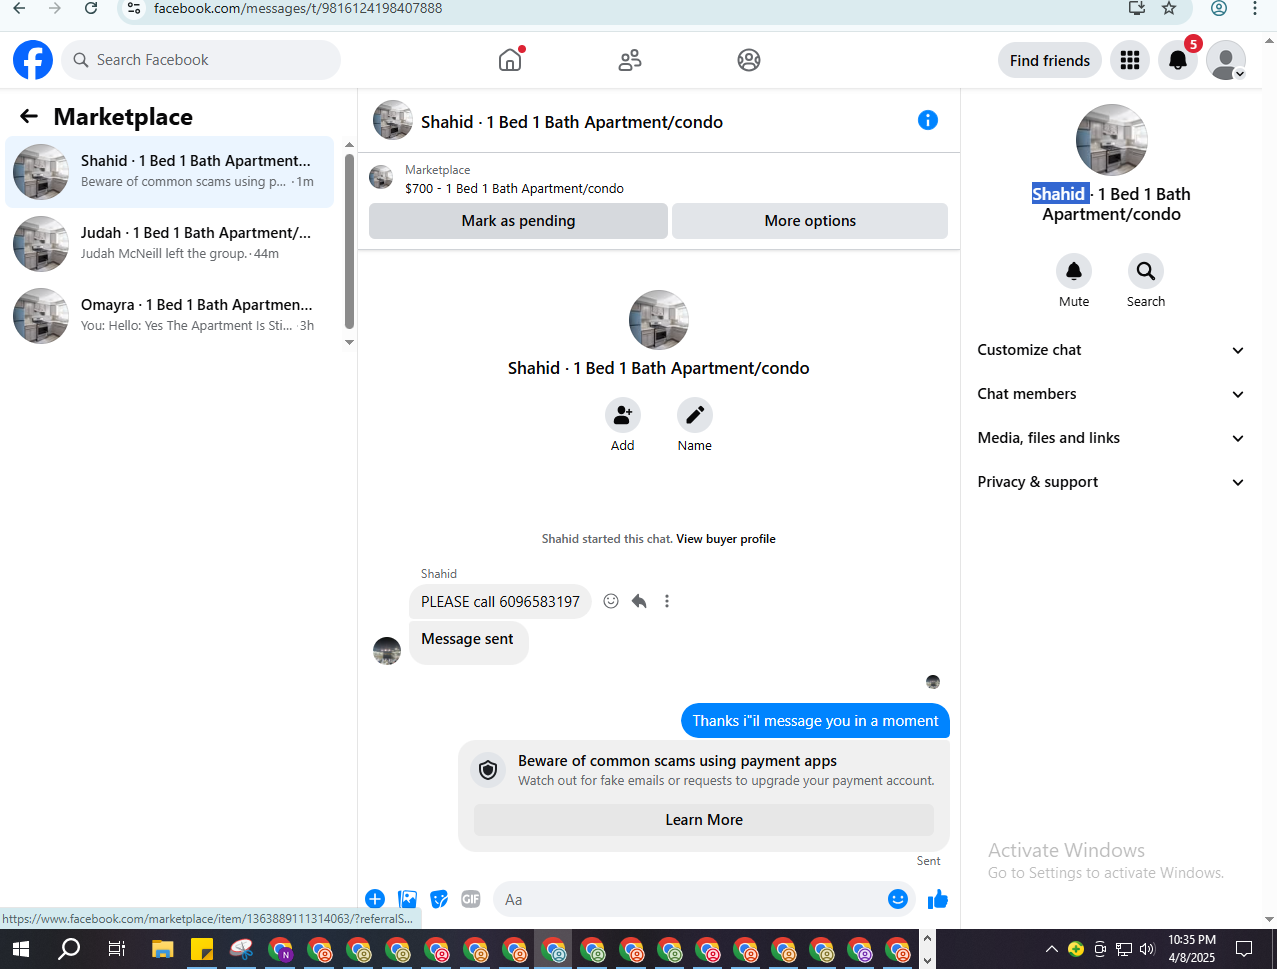Open the browser three-dot menu
This screenshot has height=969, width=1277.
[1255, 8]
